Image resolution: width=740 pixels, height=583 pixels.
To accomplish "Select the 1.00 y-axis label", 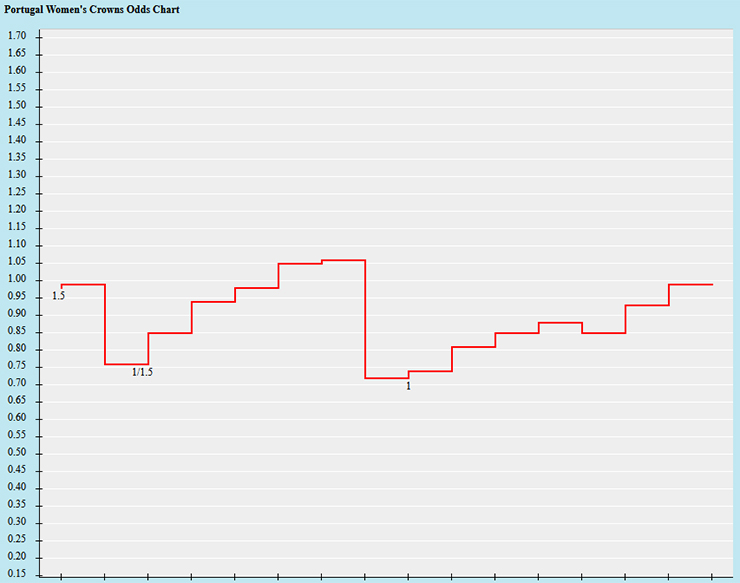I will coord(17,279).
